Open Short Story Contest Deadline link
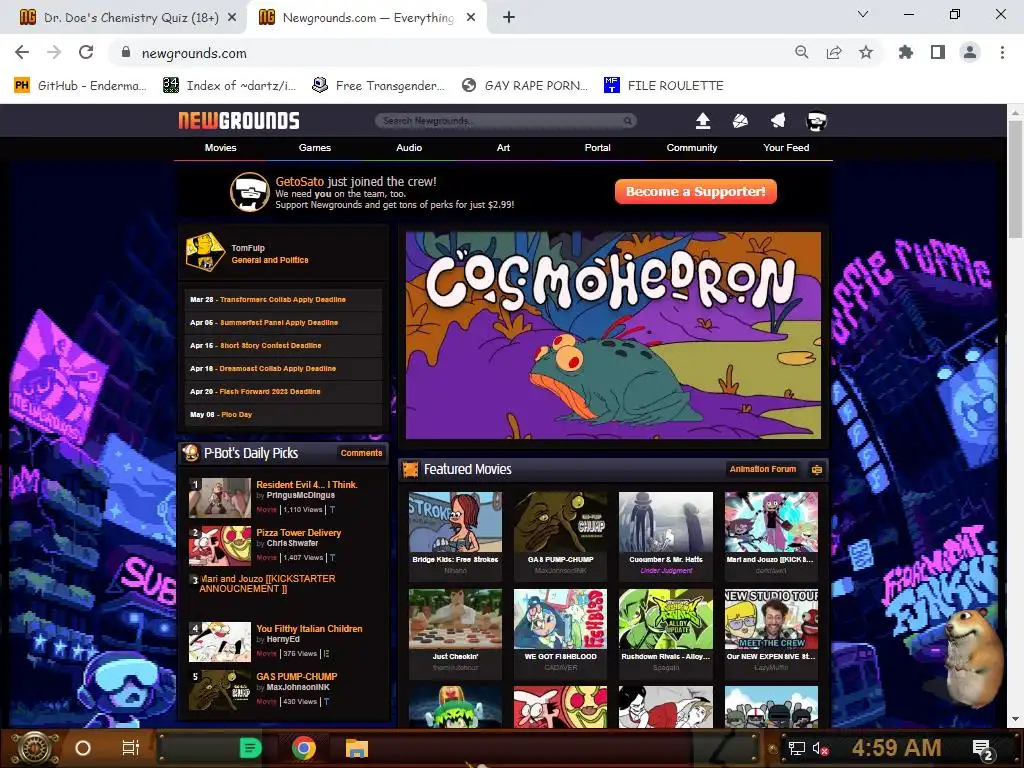This screenshot has height=768, width=1024. 270,345
